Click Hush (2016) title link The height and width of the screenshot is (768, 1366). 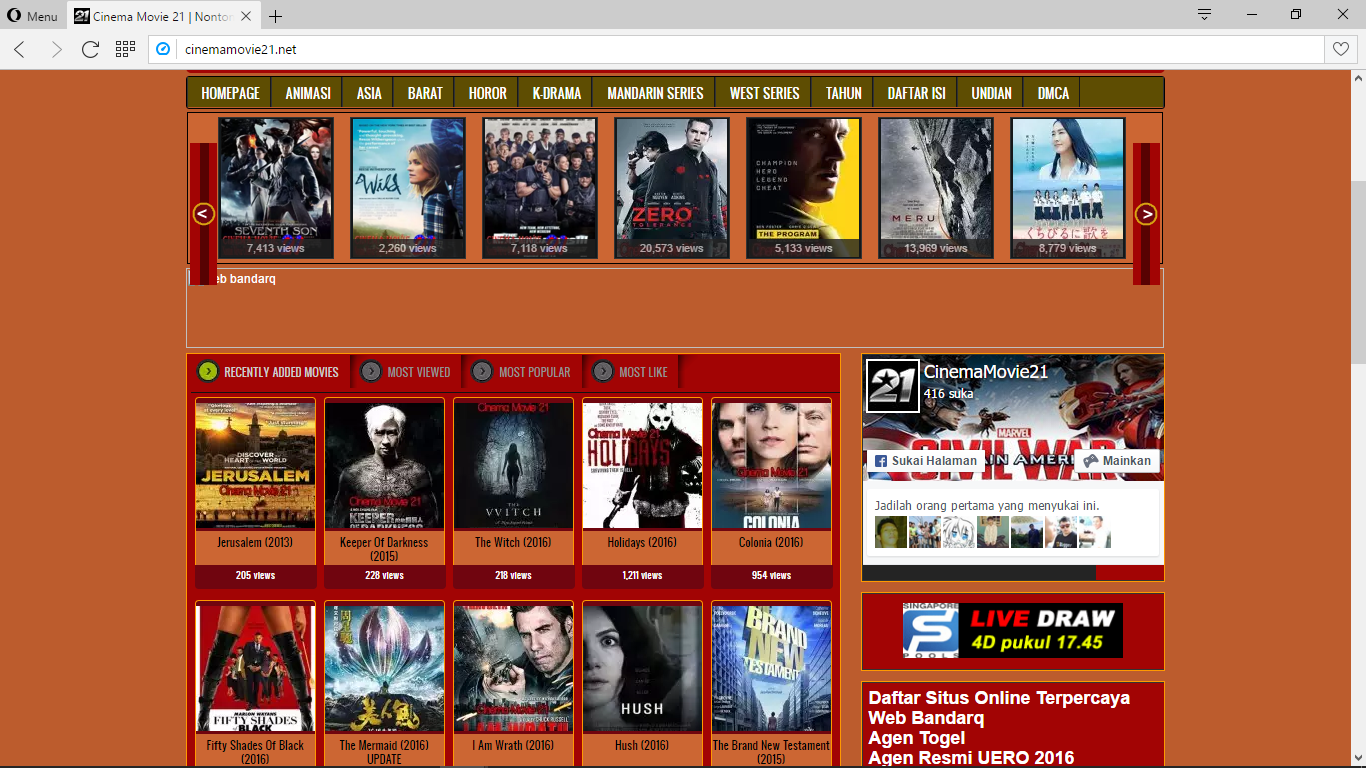pyautogui.click(x=642, y=745)
